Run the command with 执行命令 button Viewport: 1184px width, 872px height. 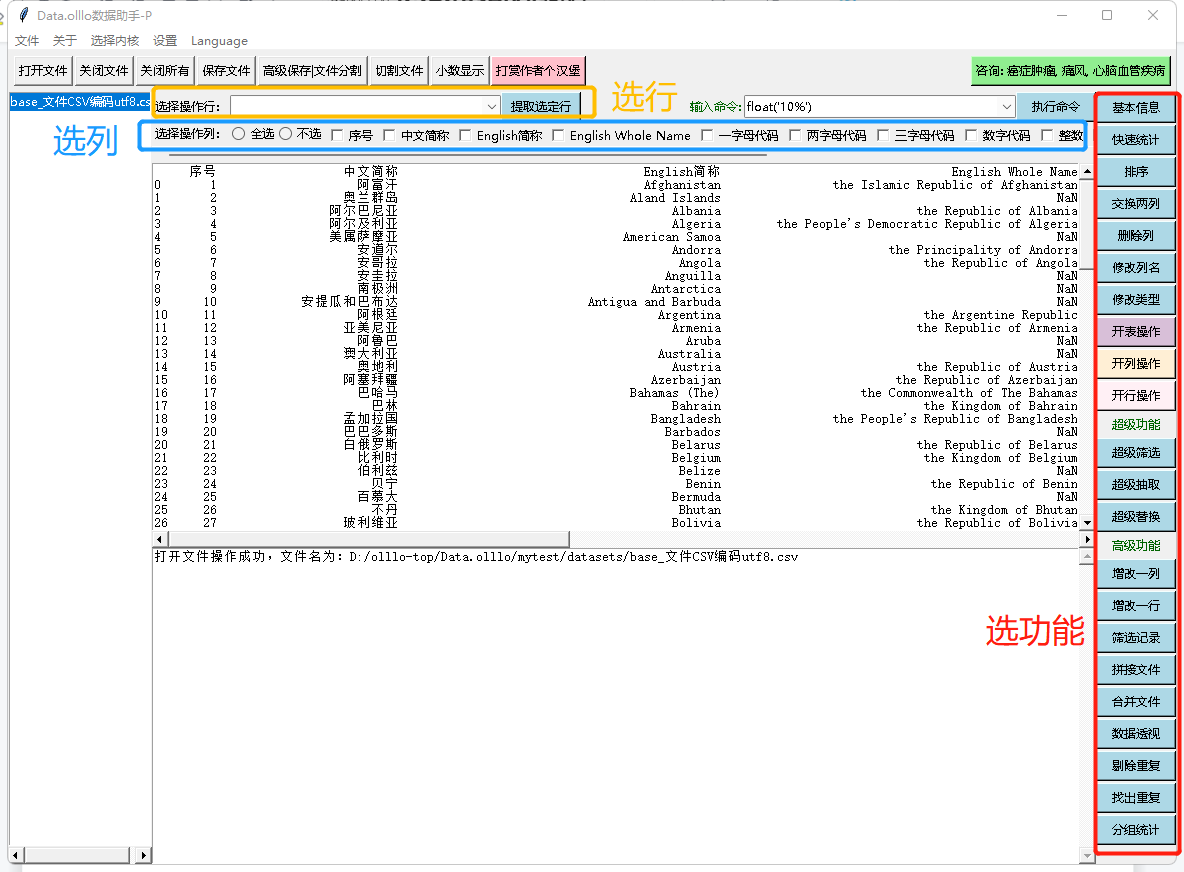point(1055,106)
